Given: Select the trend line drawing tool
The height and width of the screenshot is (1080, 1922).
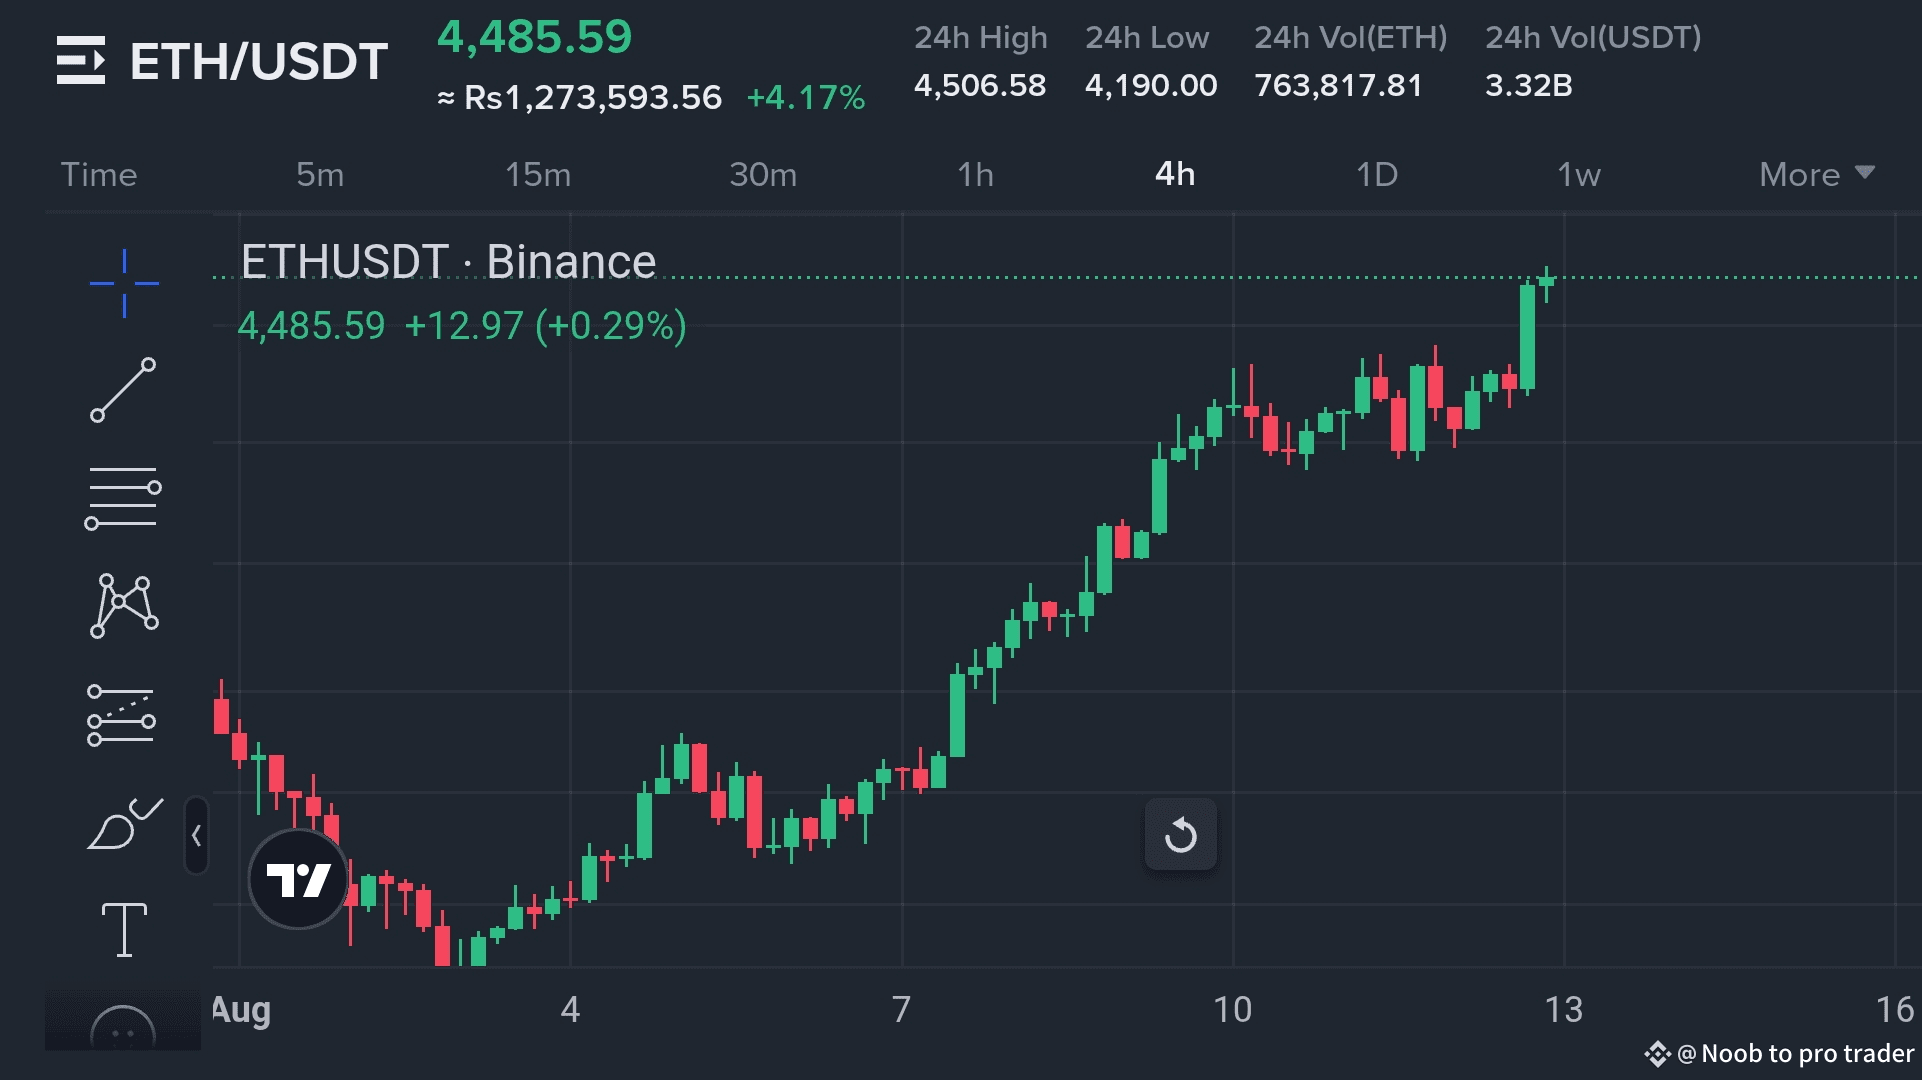Looking at the screenshot, I should 123,390.
